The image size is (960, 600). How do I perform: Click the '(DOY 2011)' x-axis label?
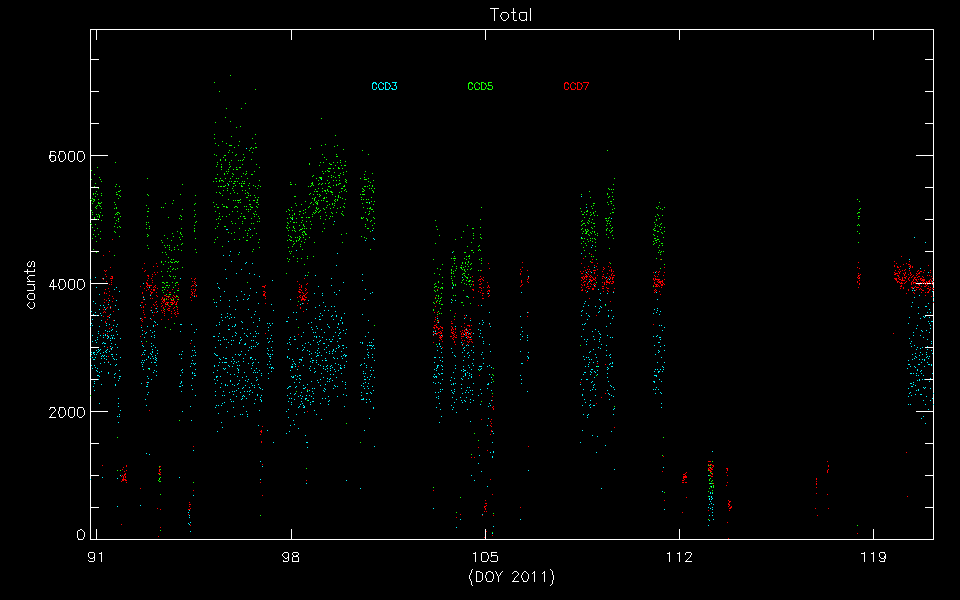tap(511, 577)
